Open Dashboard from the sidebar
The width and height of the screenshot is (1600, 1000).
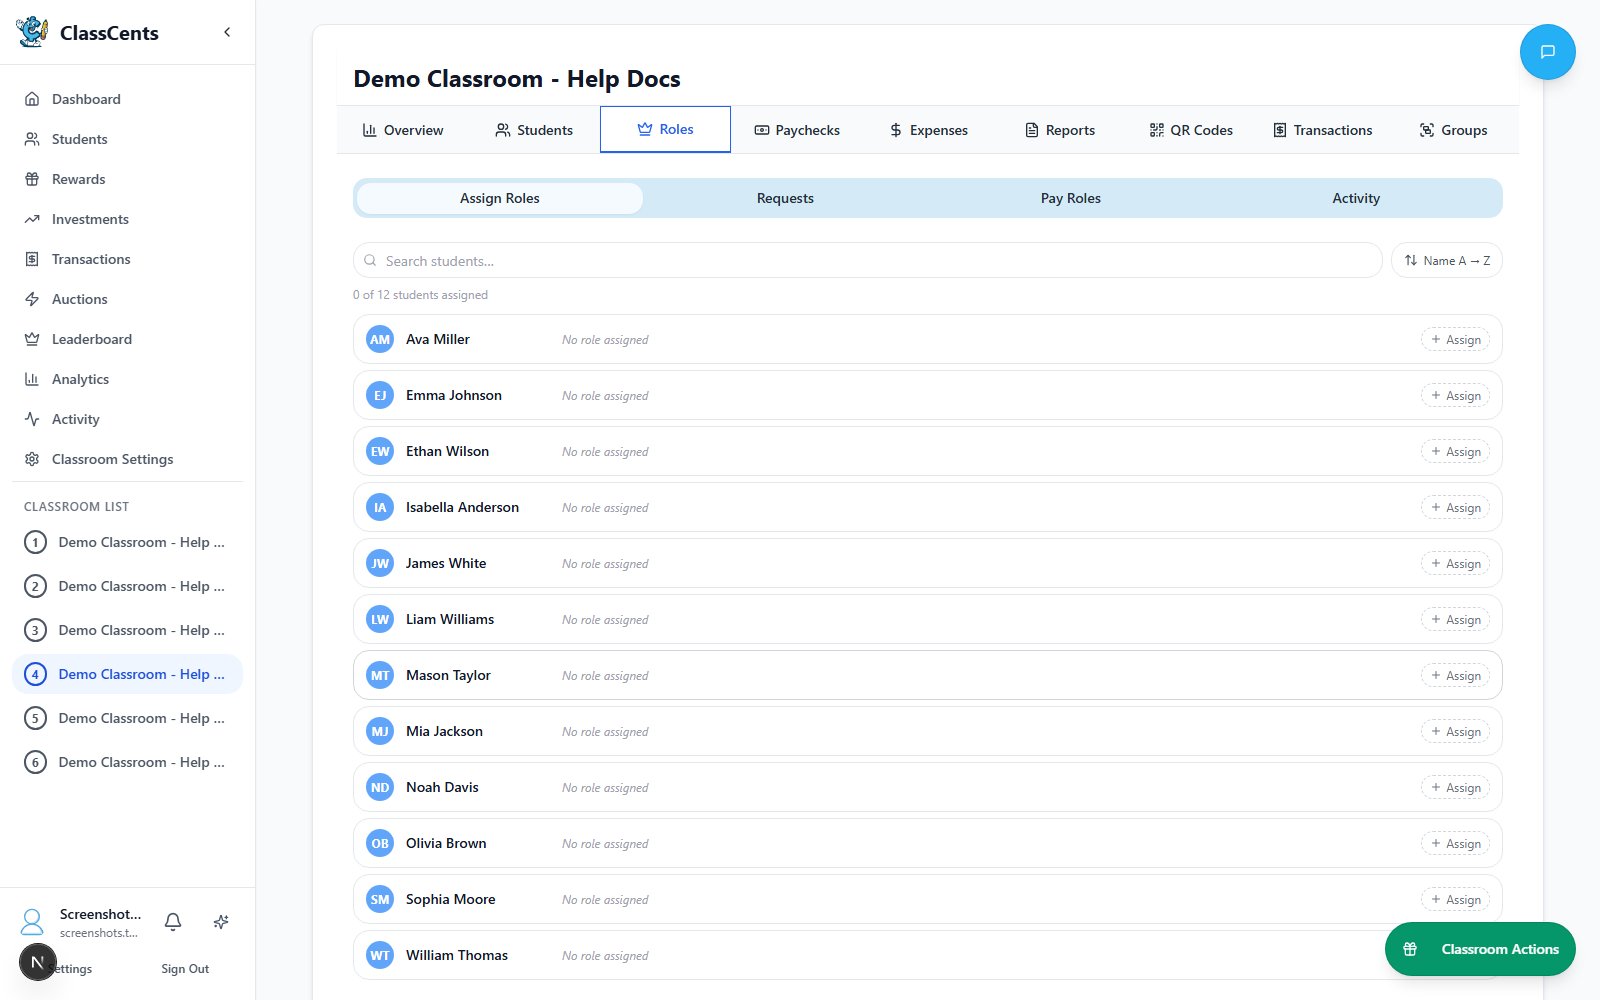[127, 99]
